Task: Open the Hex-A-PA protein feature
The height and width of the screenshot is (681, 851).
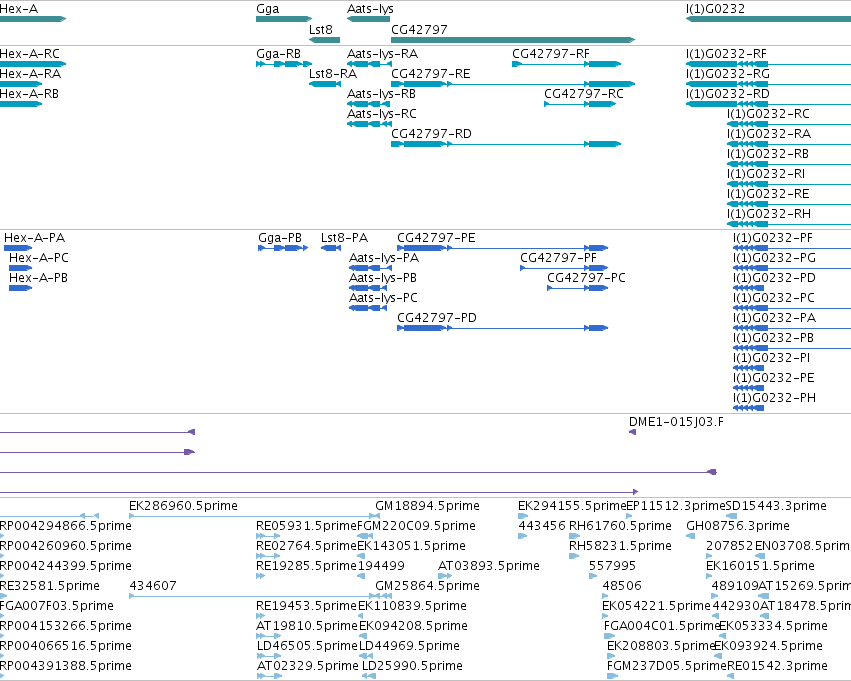Action: pos(18,248)
